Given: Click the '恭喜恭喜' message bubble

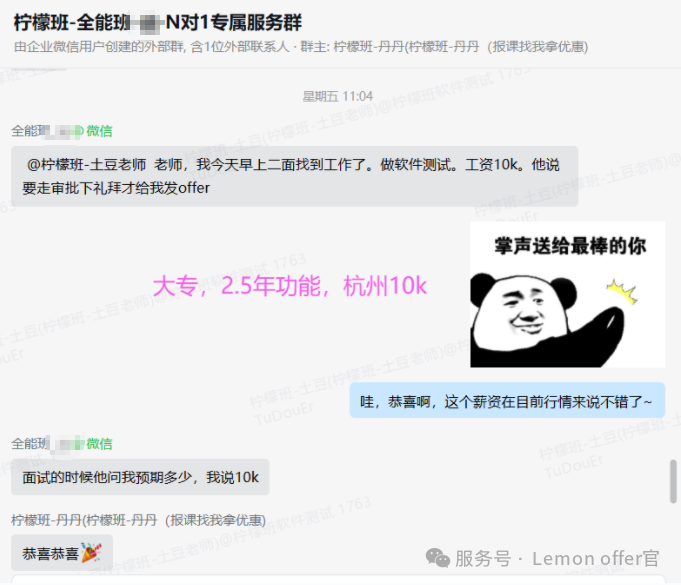Looking at the screenshot, I should [x=62, y=552].
